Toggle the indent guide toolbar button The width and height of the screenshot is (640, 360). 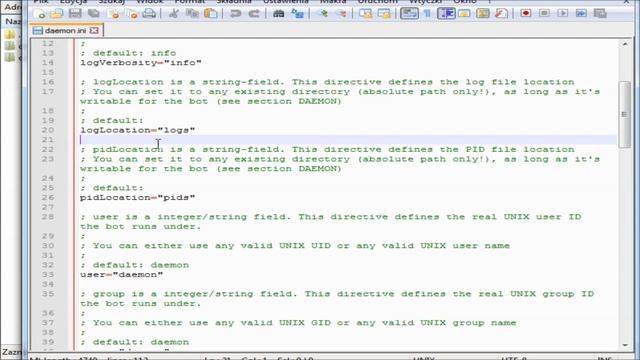[446, 13]
